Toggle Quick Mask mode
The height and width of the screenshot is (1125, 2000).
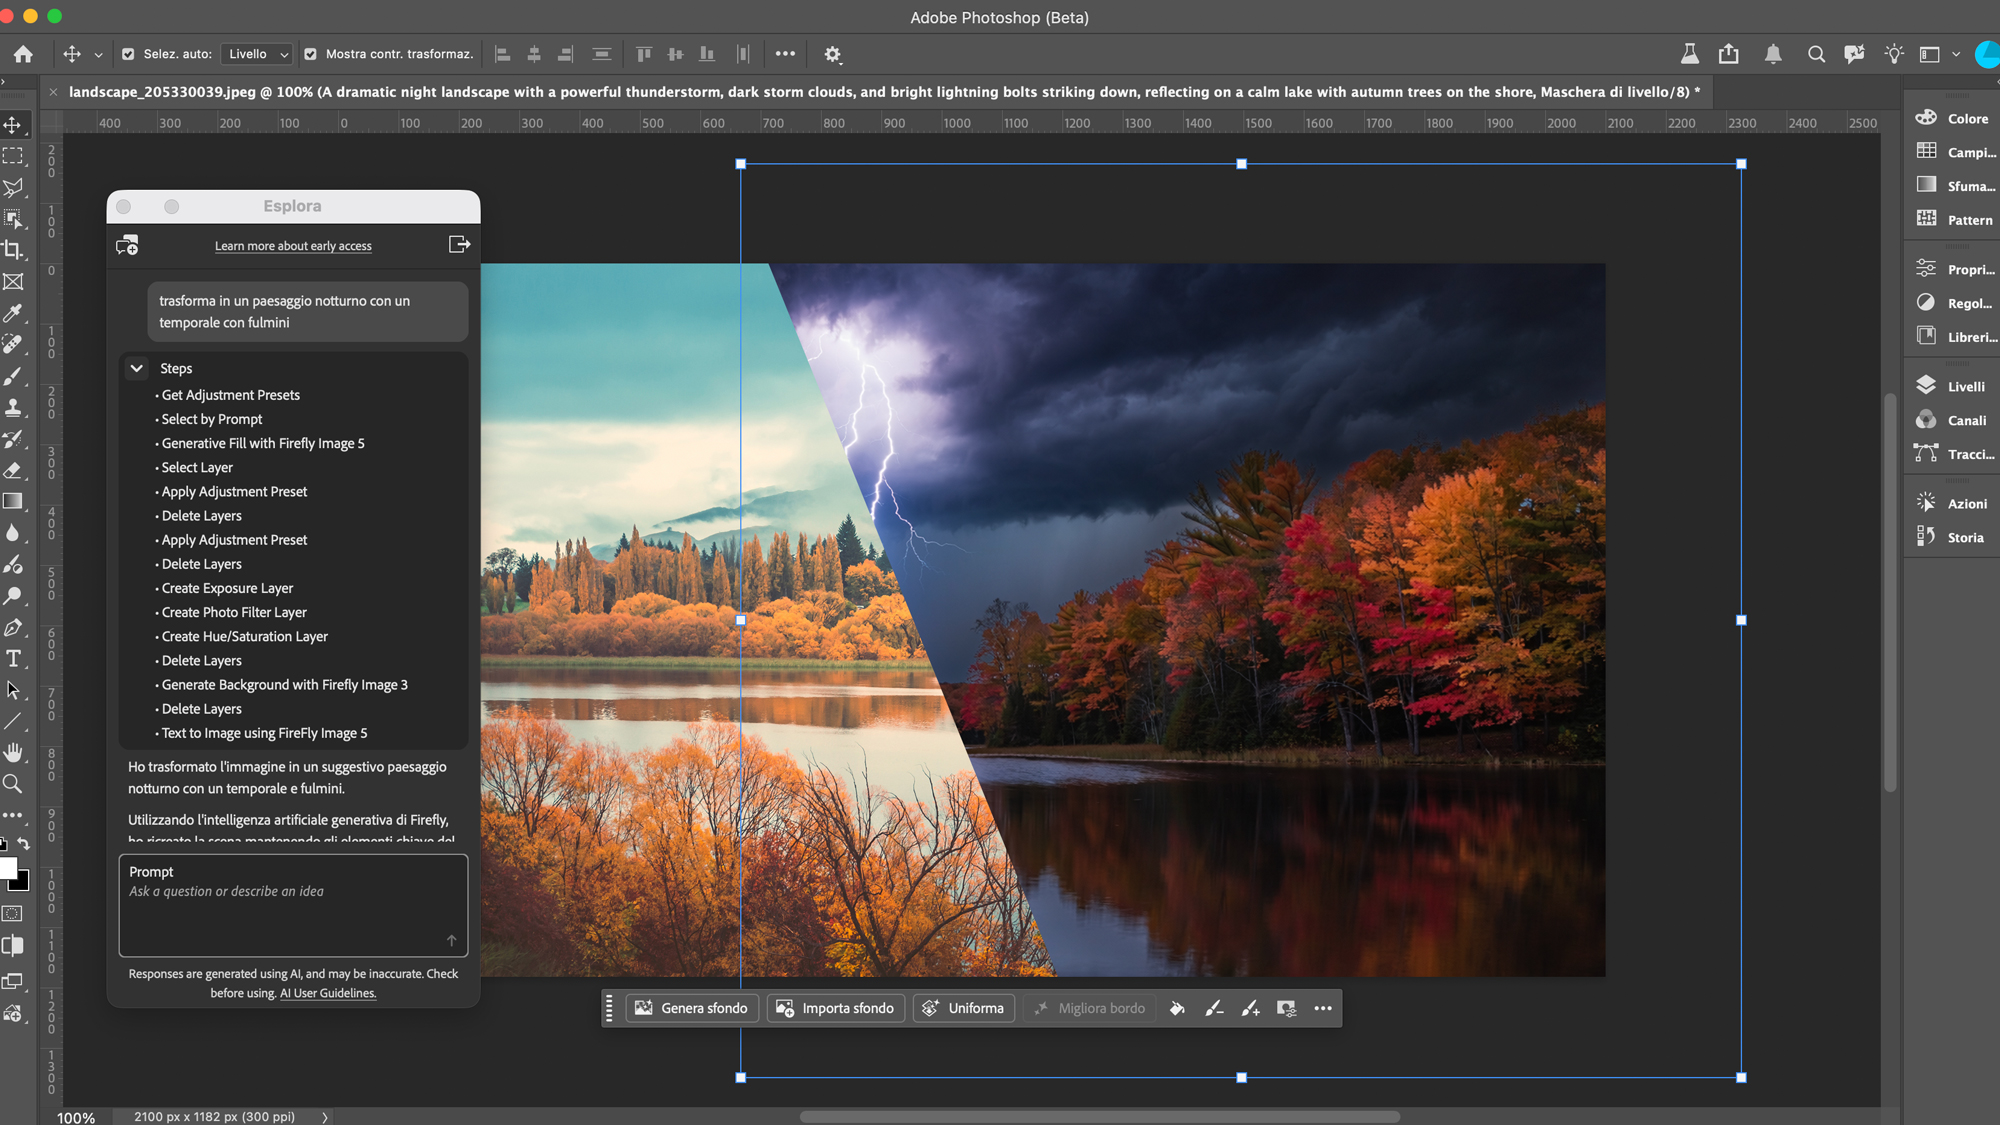13,914
